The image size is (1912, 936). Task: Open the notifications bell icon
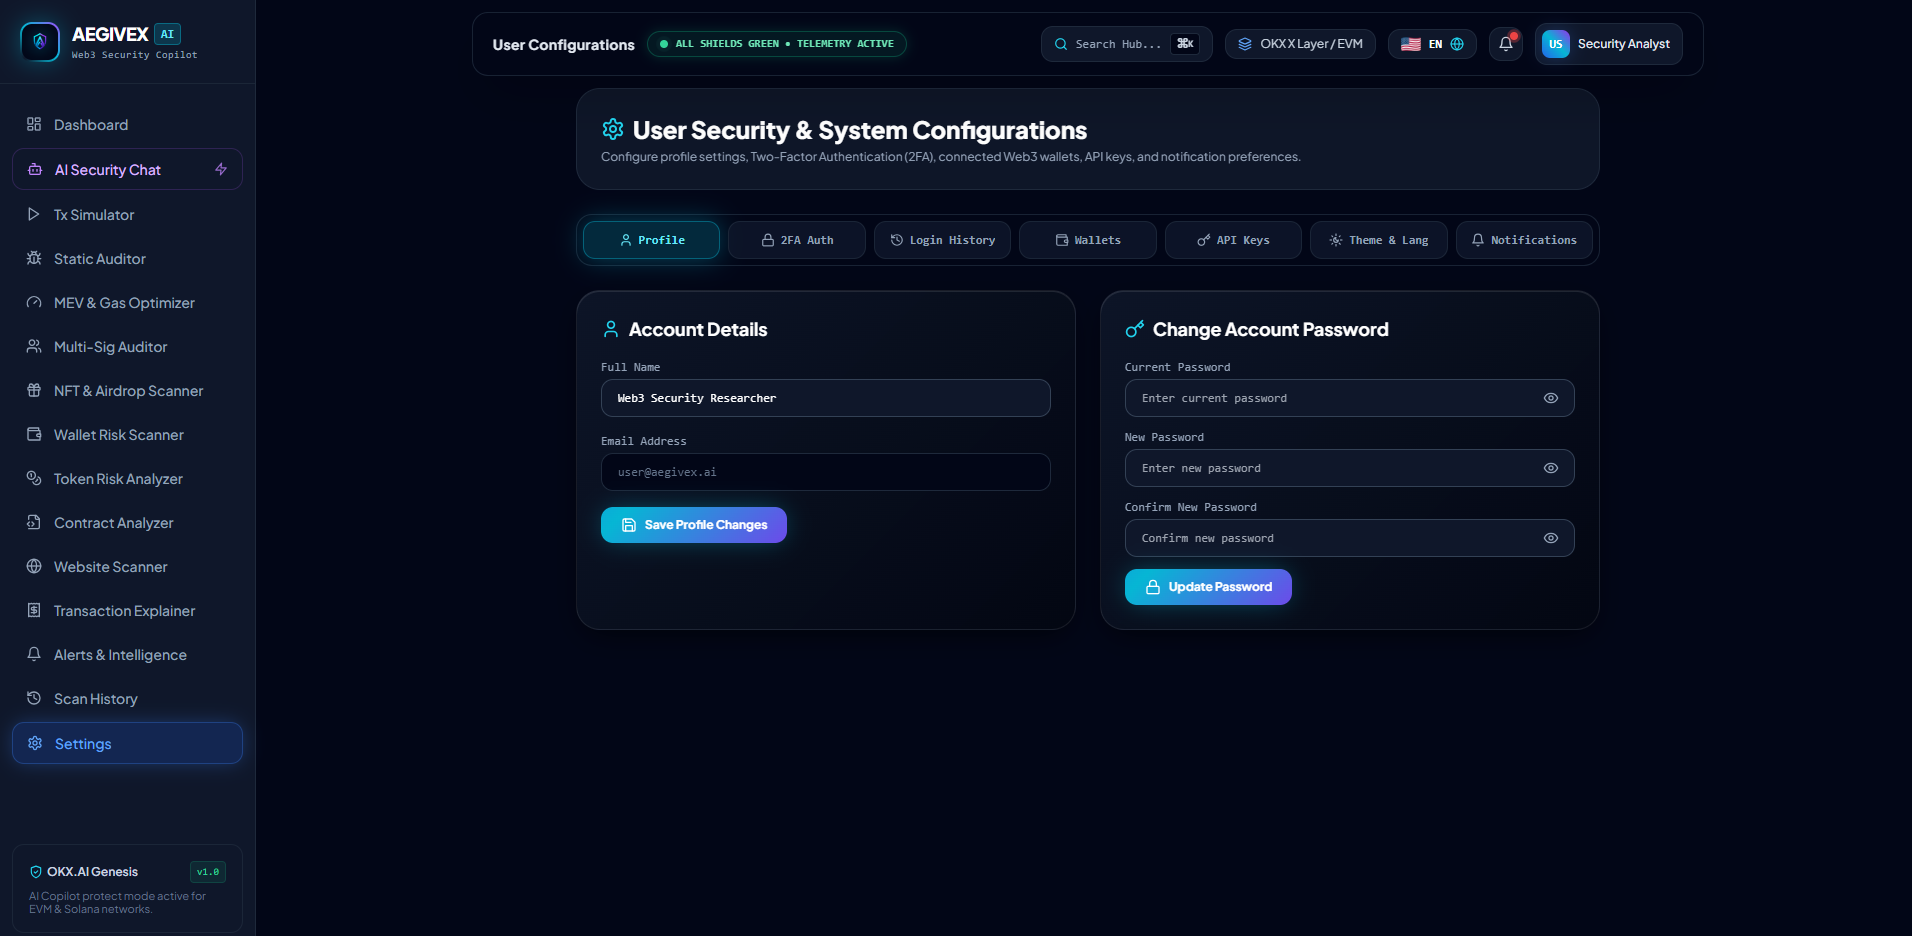[x=1505, y=44]
